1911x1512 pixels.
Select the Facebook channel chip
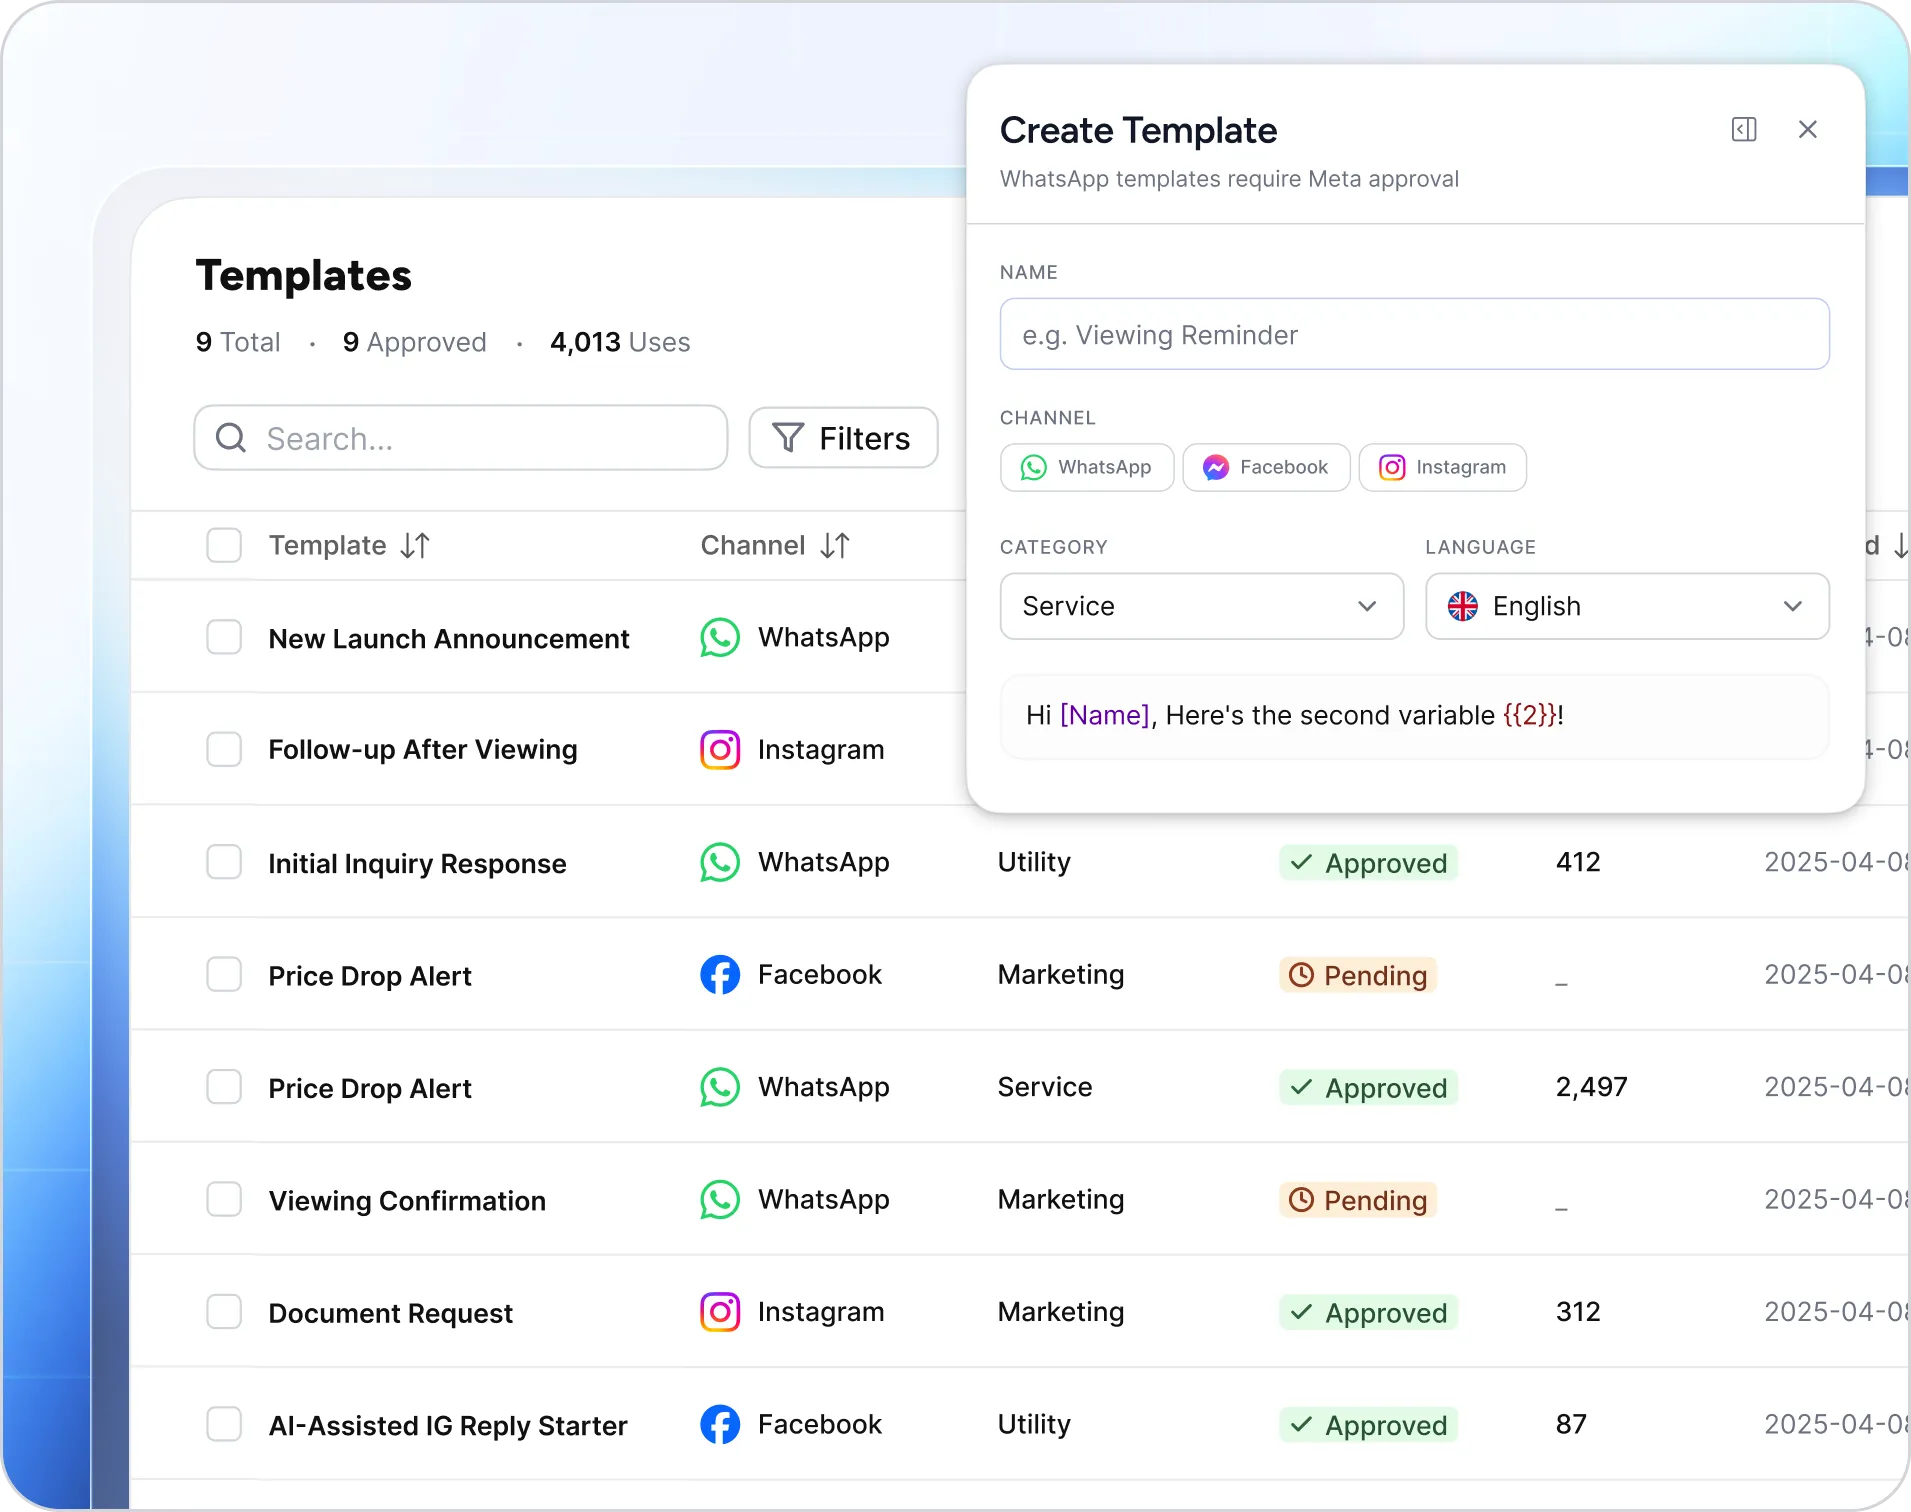1266,468
